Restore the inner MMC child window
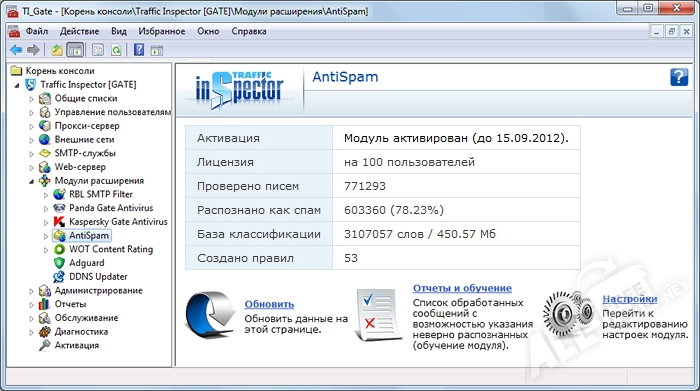The width and height of the screenshot is (700, 391). tap(671, 32)
